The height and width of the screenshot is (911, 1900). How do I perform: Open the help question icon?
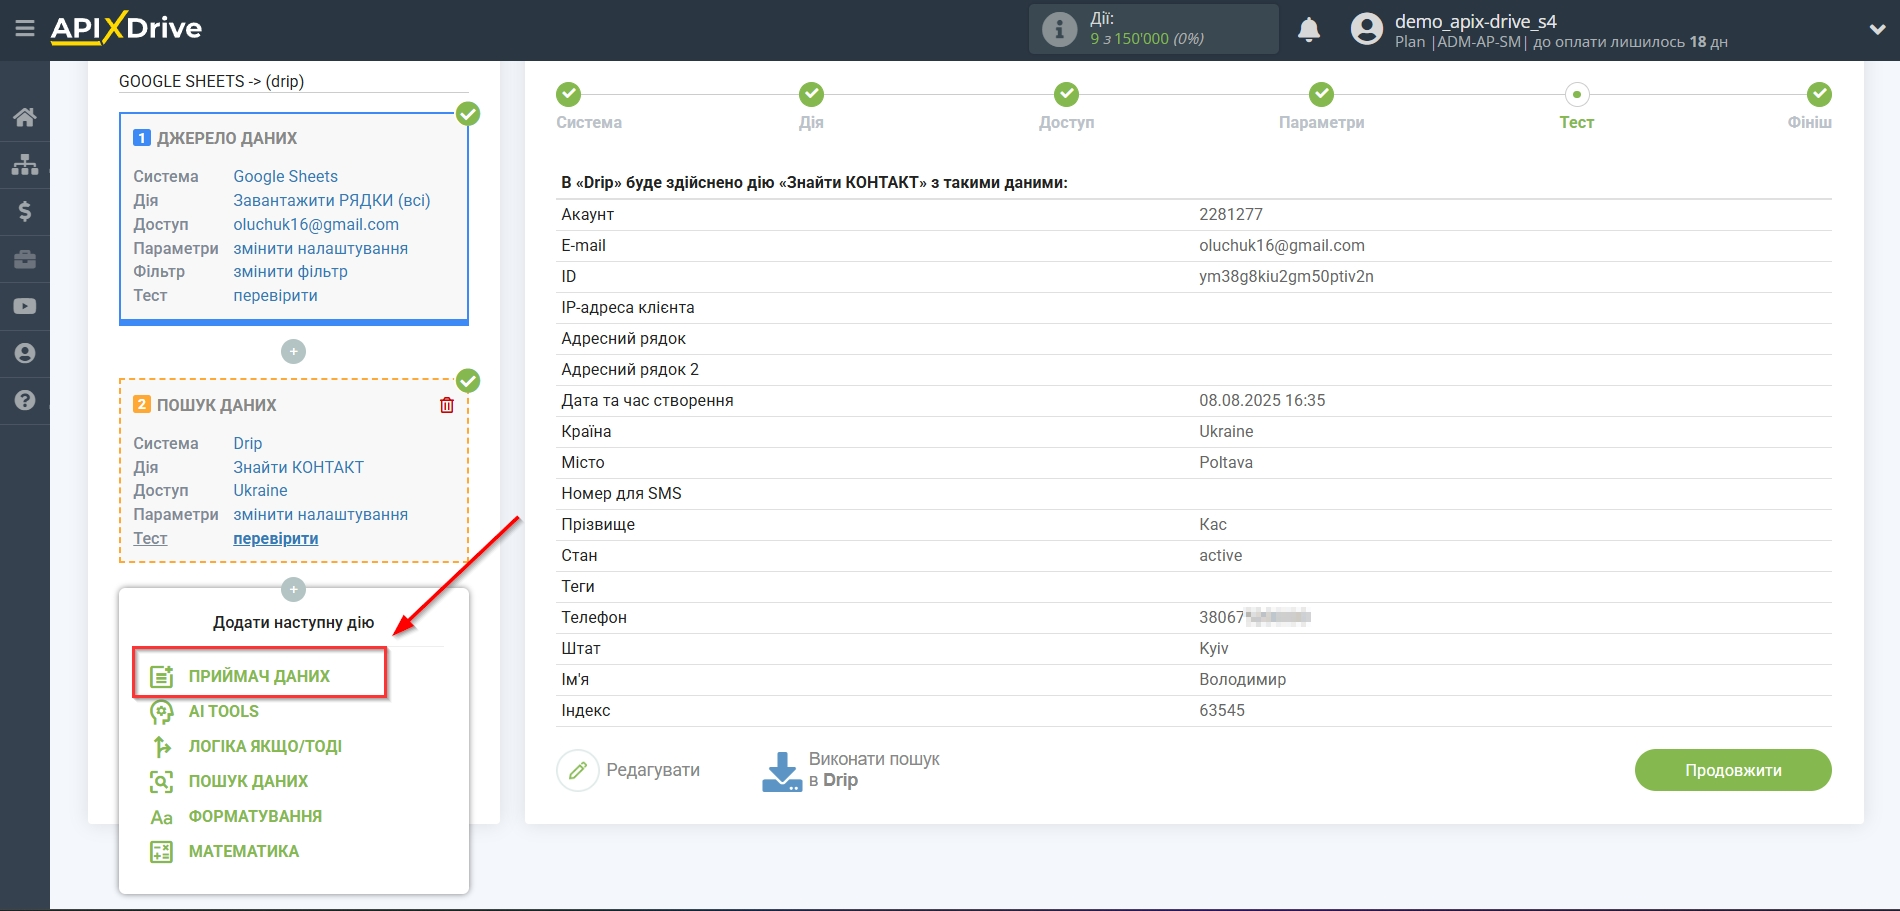point(25,400)
